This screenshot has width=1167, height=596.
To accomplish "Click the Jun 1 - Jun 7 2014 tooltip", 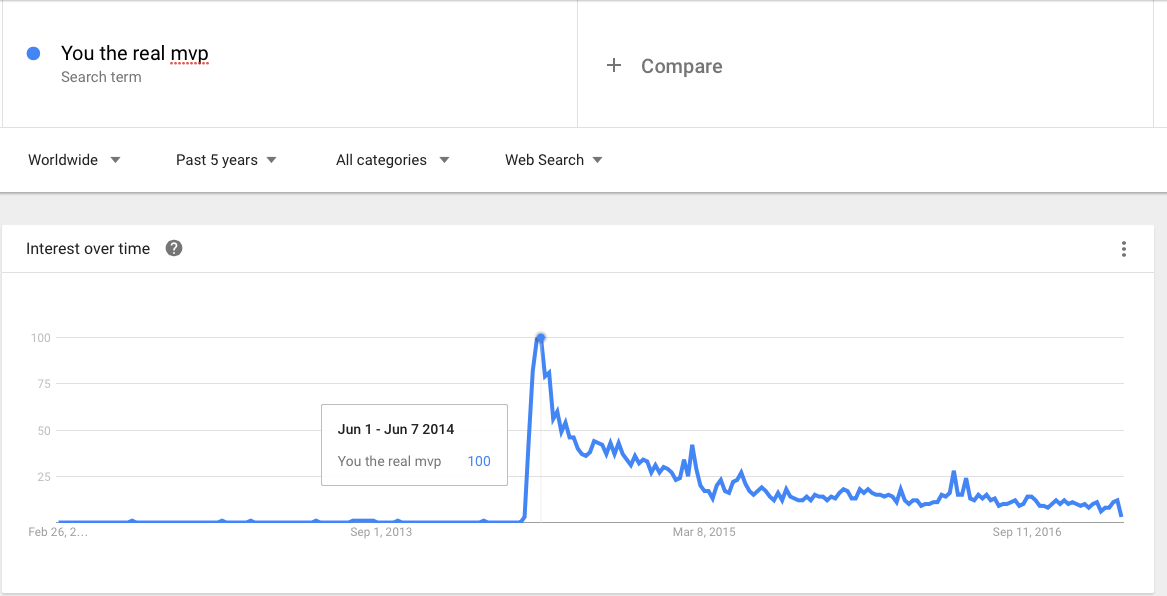I will pos(414,445).
